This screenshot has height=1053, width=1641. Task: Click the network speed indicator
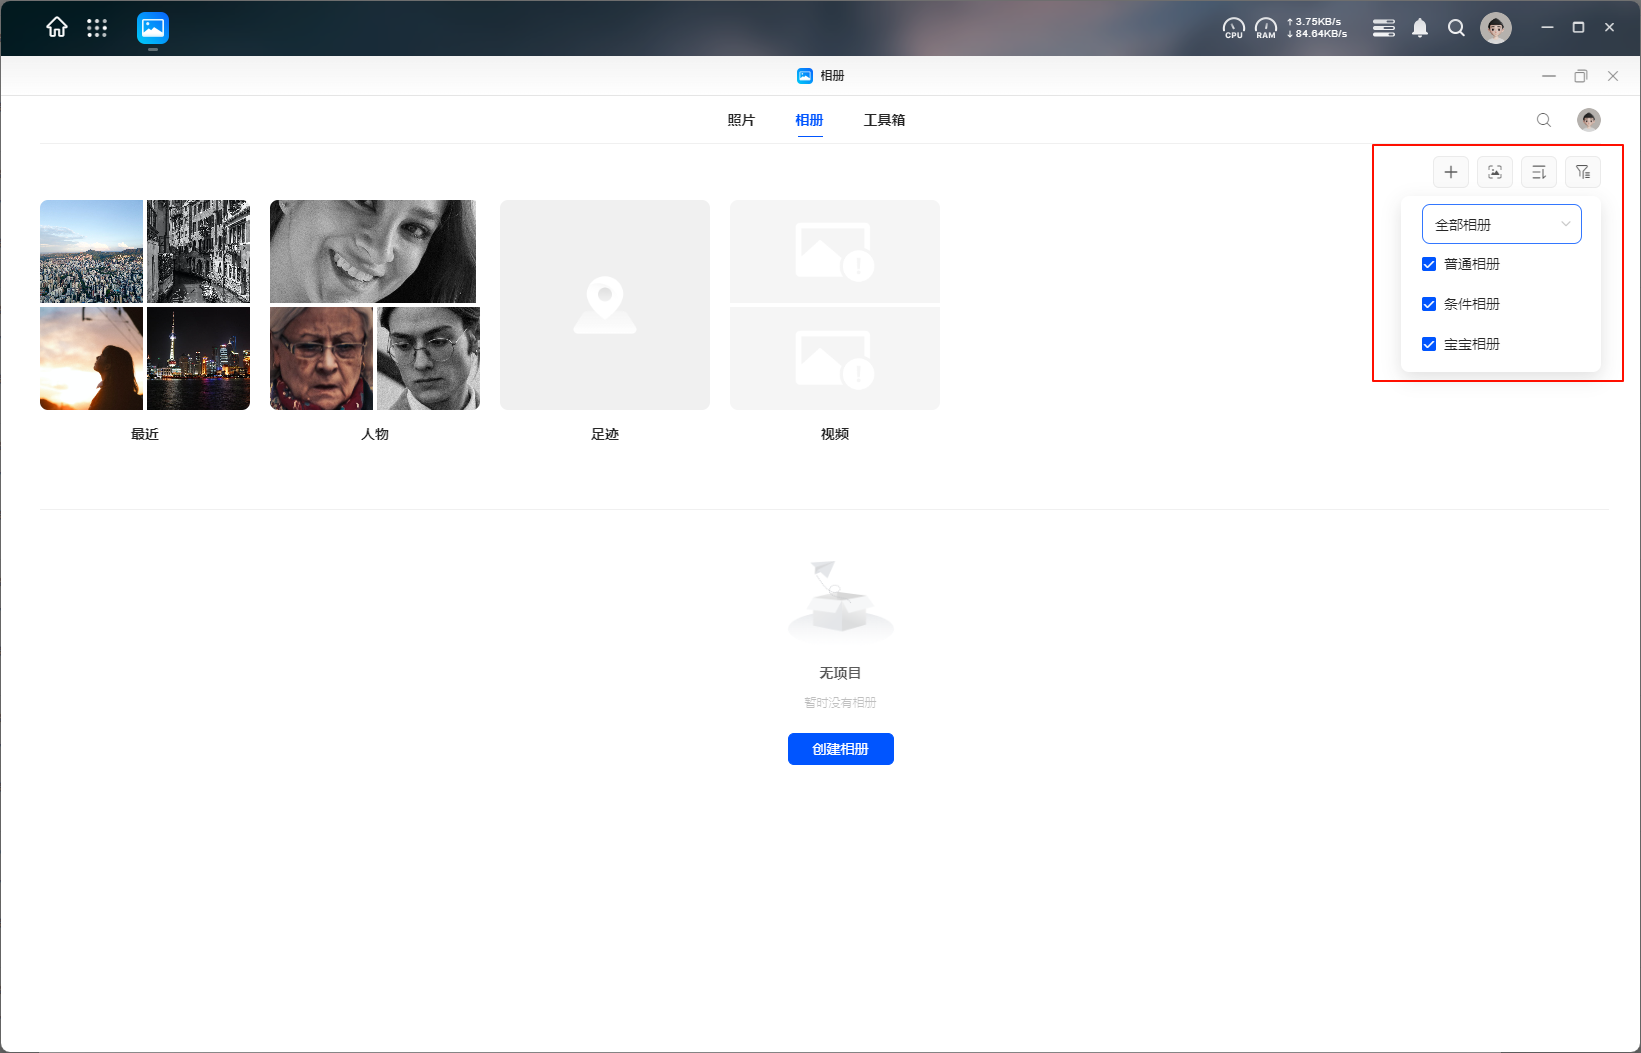click(1317, 28)
